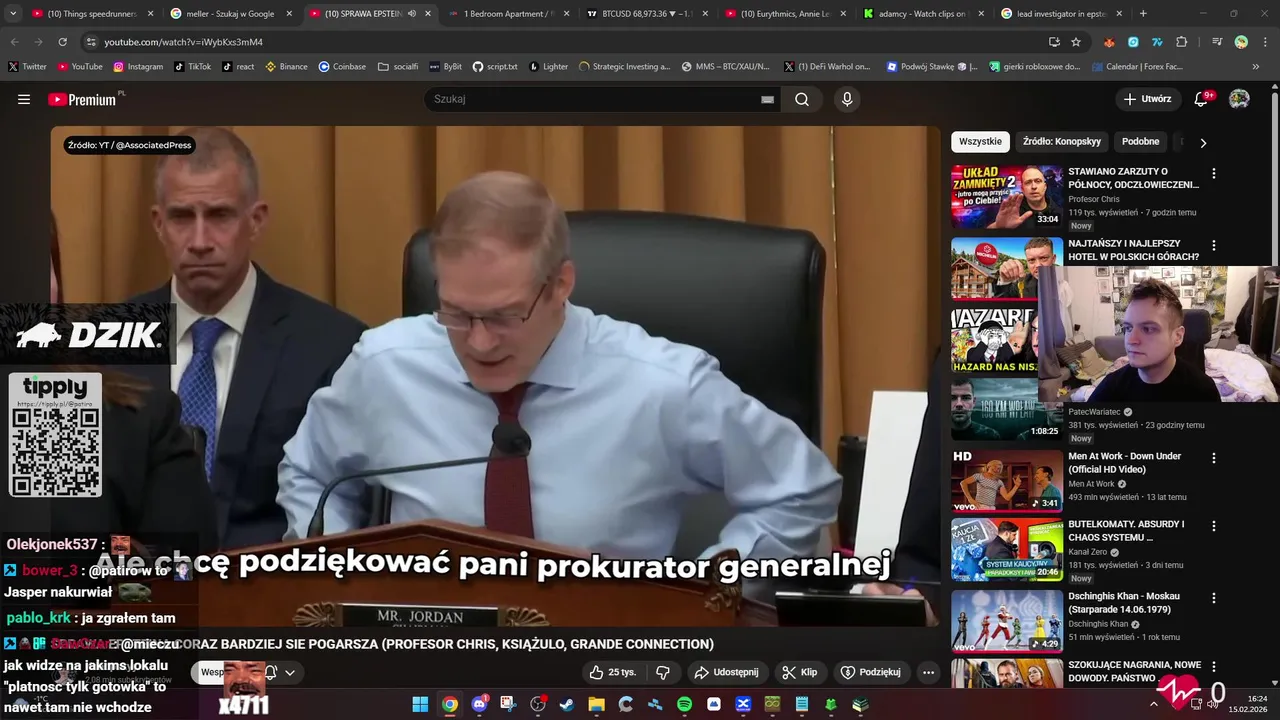1280x720 pixels.
Task: Open tab search dropdown at top left
Action: 13,14
